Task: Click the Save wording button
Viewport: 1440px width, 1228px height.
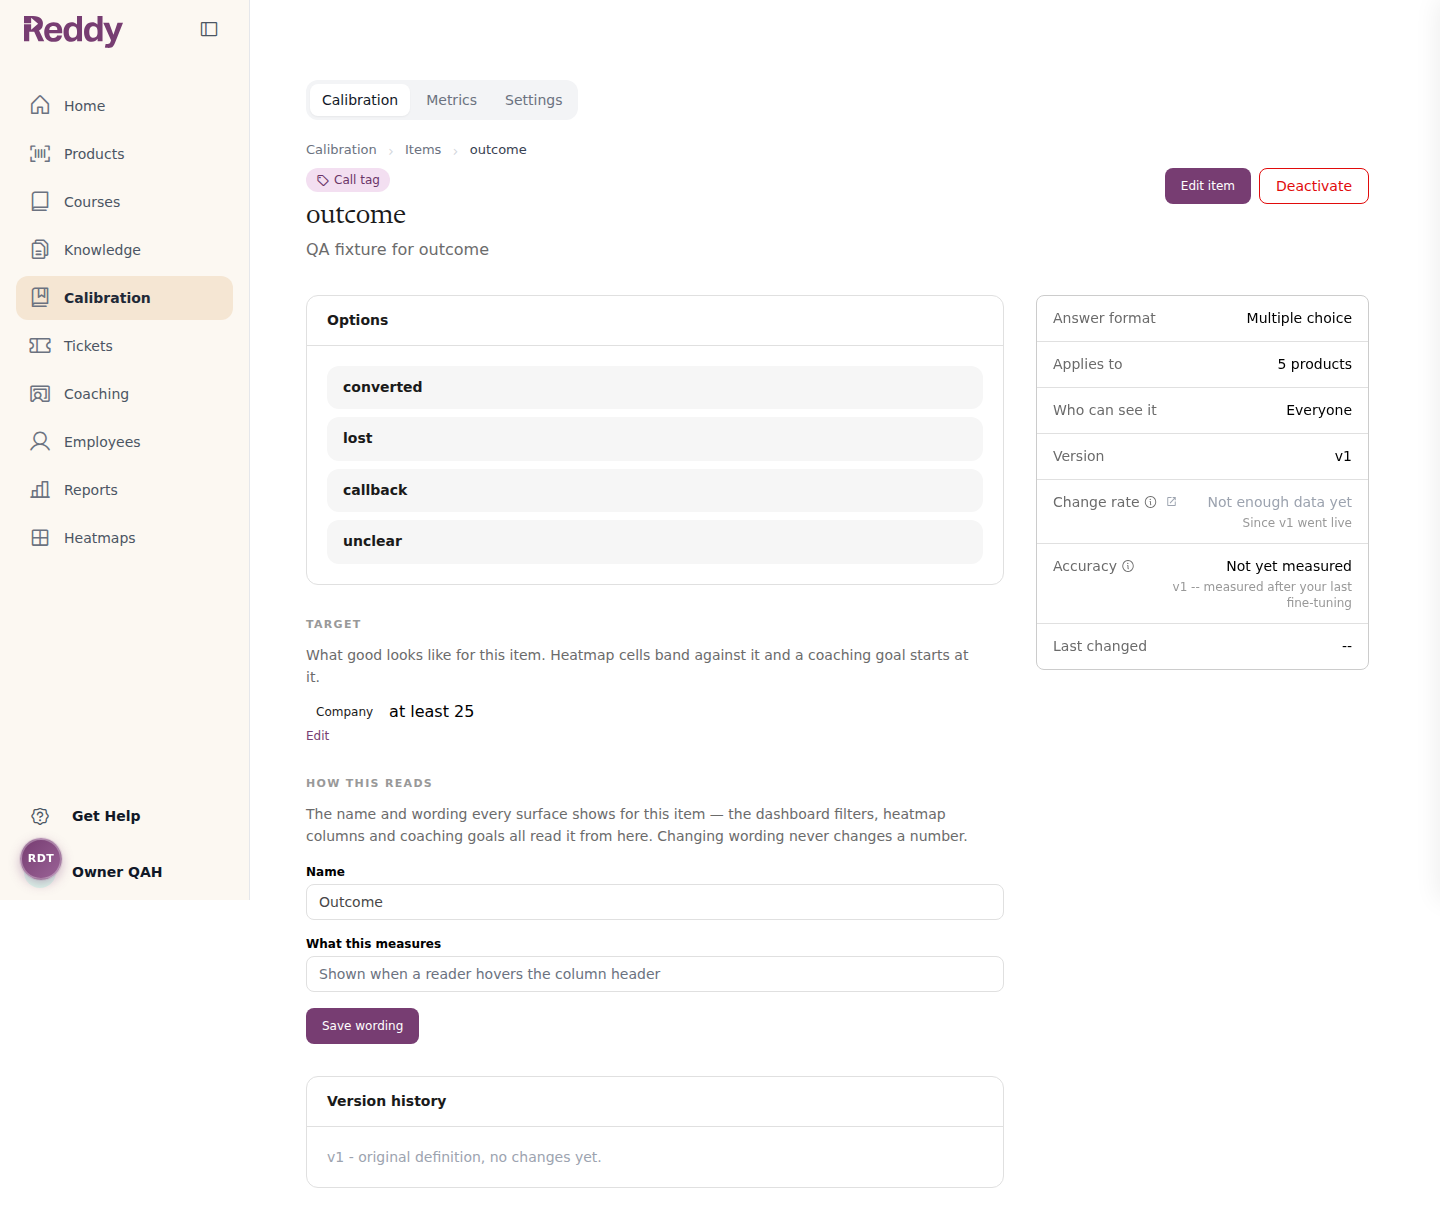Action: 362,1026
